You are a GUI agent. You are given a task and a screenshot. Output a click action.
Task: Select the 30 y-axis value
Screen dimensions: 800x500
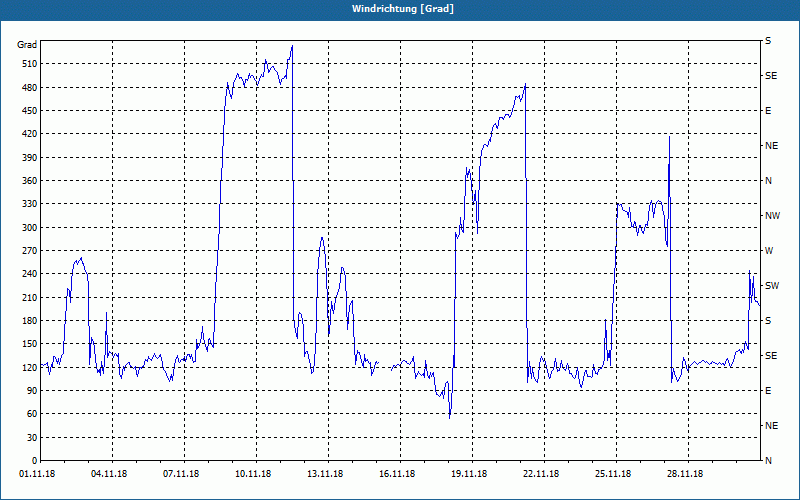tap(32, 438)
